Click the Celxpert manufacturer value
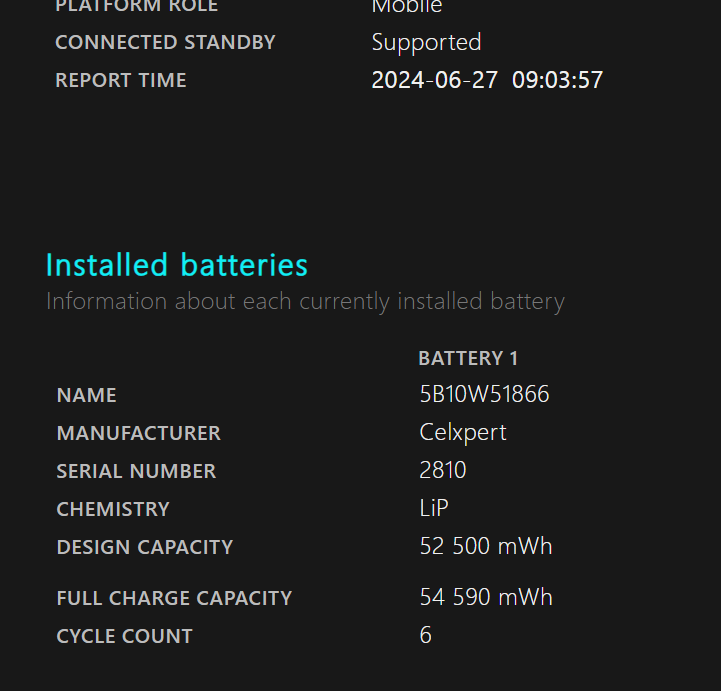The height and width of the screenshot is (691, 721). pyautogui.click(x=463, y=433)
